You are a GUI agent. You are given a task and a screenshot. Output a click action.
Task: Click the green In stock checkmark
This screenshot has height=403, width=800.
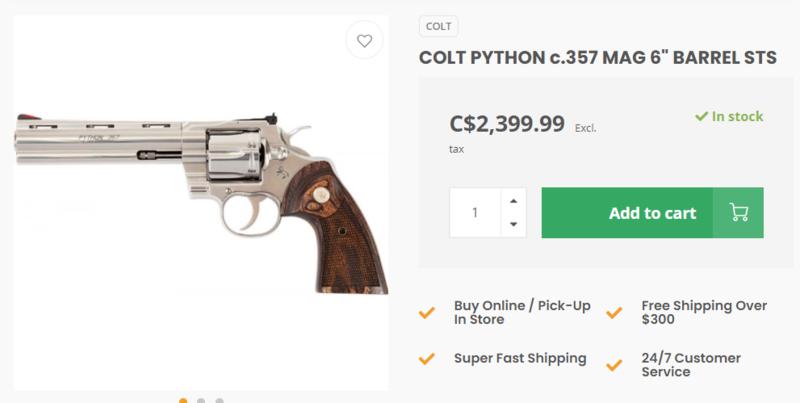(702, 117)
